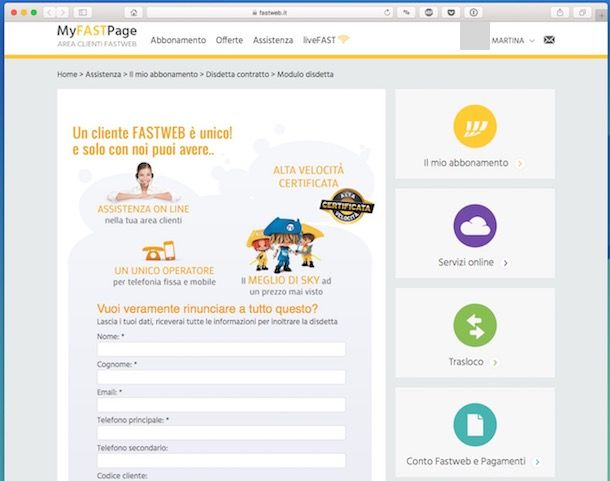
Task: Toggle the Safari sidebar button
Action: point(82,12)
